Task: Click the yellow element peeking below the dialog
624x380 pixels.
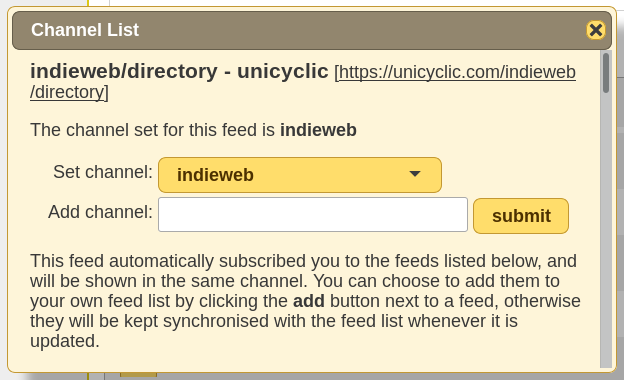Action: coord(138,375)
